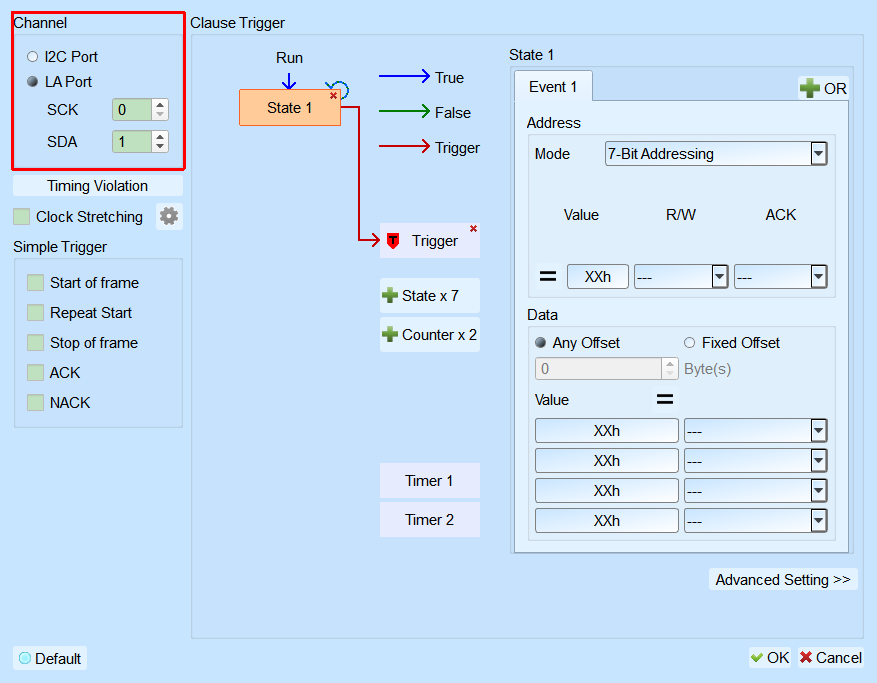Image resolution: width=877 pixels, height=683 pixels.
Task: Check Start of frame trigger
Action: coord(35,282)
